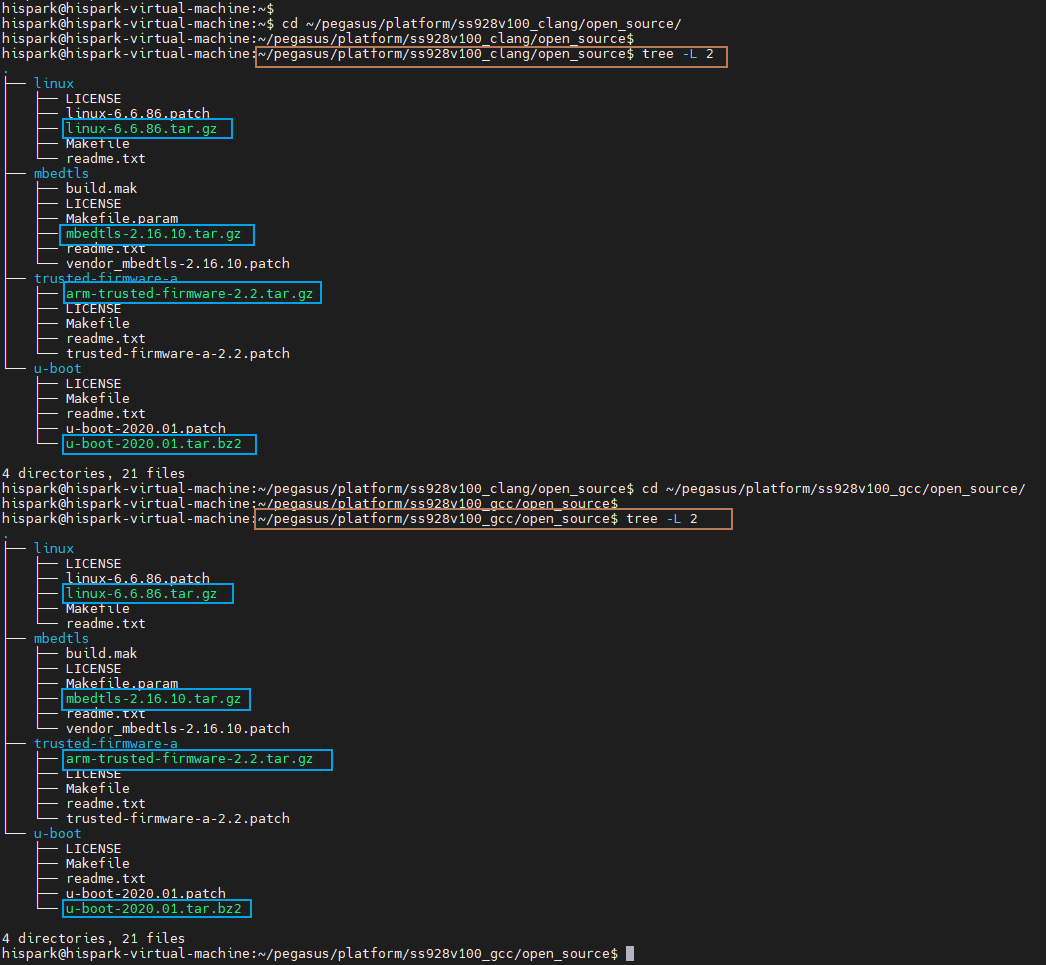1046x965 pixels.
Task: Select u-boot-2020.01.patch in the gcc listing
Action: pos(145,893)
